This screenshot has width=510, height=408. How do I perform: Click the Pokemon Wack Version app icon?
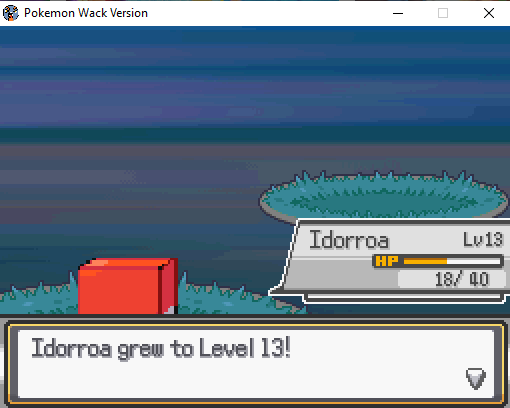tap(10, 13)
